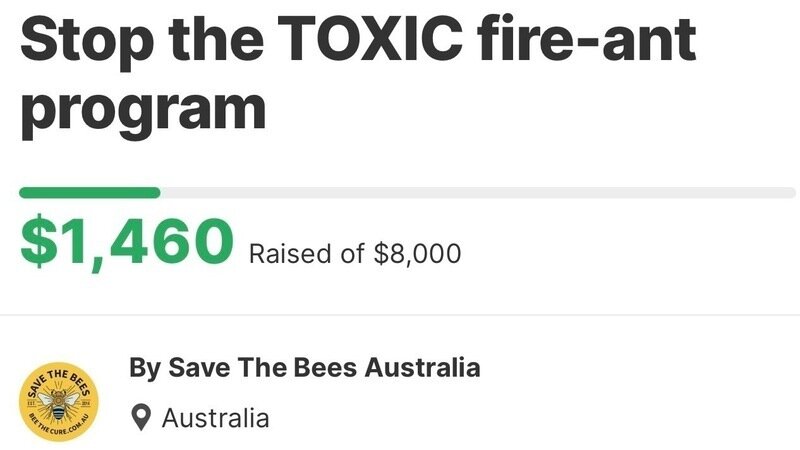Click the location pin icon
The height and width of the screenshot is (450, 800).
pyautogui.click(x=143, y=417)
